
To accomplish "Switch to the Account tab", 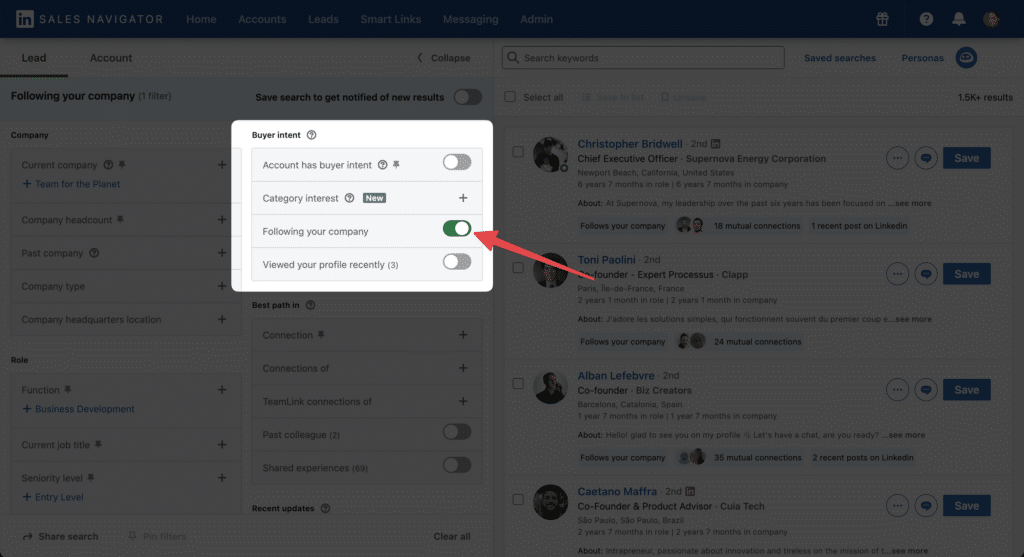I will coord(110,57).
